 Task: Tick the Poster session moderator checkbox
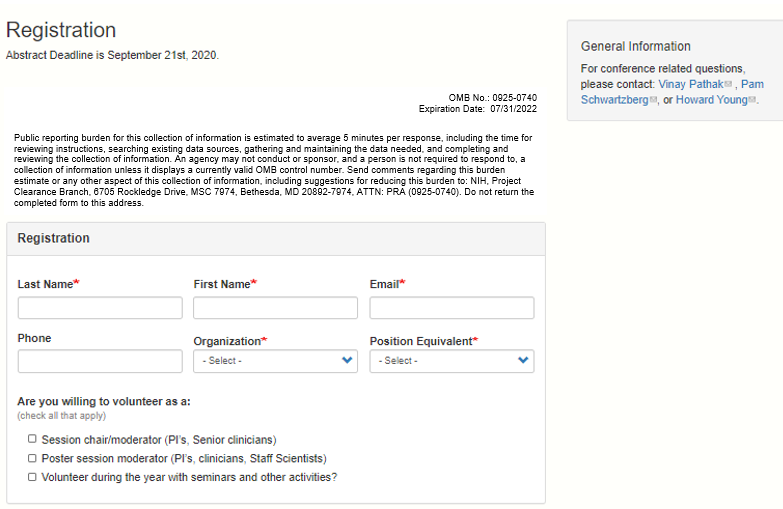[x=32, y=458]
